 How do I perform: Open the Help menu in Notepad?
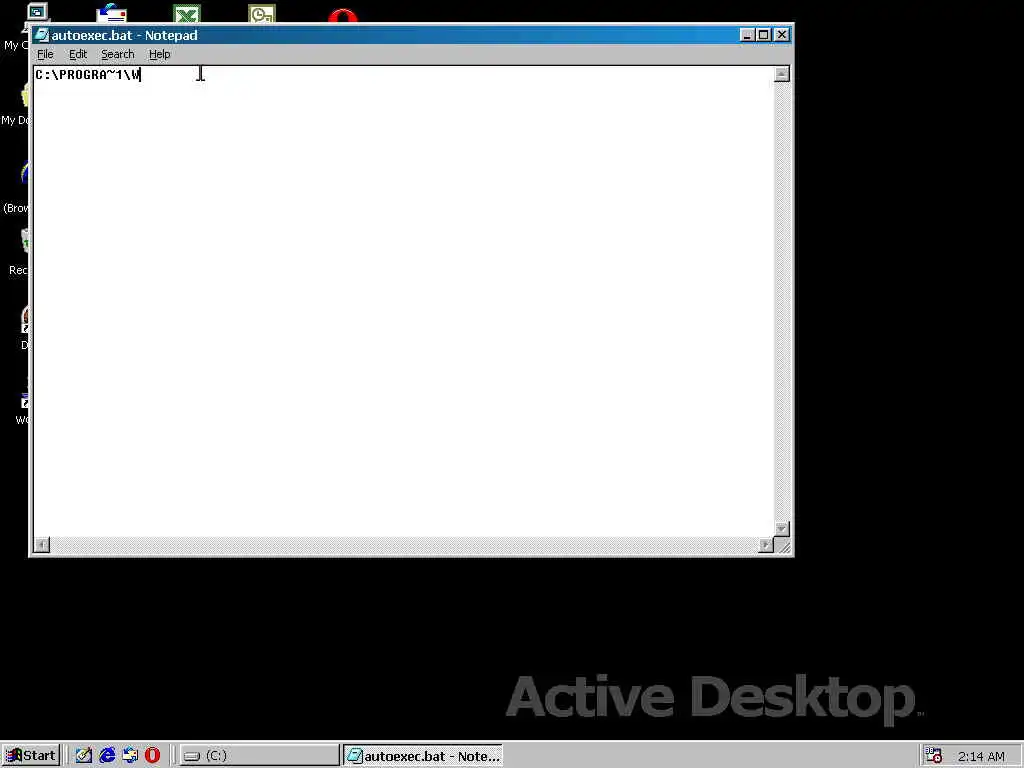tap(159, 54)
